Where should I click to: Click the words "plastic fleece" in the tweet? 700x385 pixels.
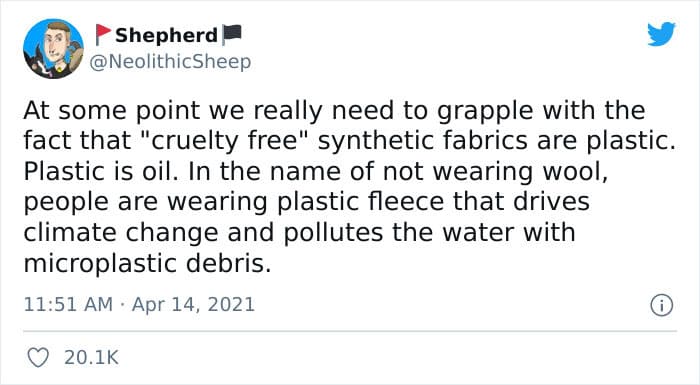pos(361,202)
